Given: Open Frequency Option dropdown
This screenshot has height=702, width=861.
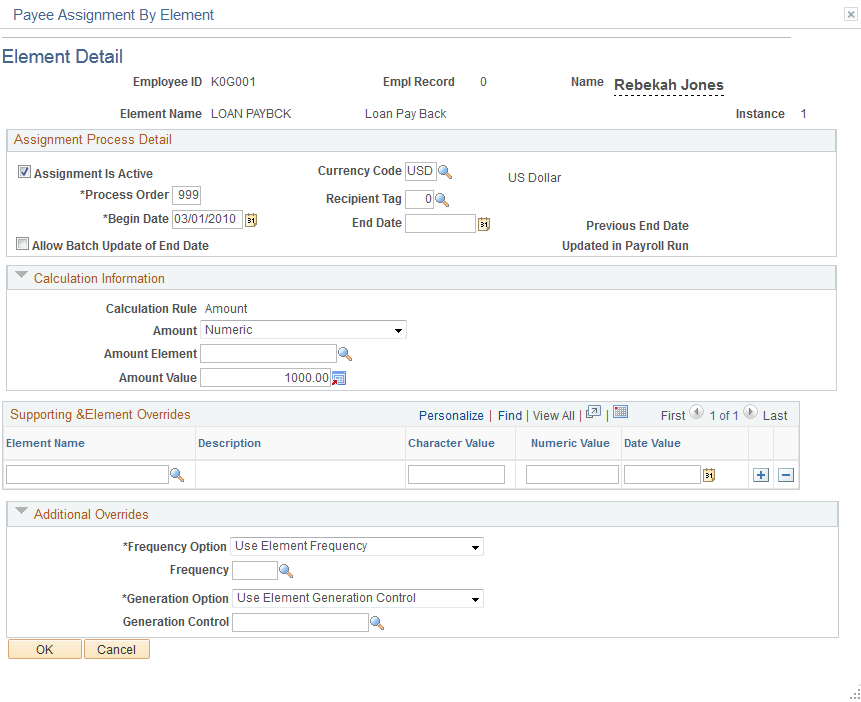Looking at the screenshot, I should coord(357,547).
